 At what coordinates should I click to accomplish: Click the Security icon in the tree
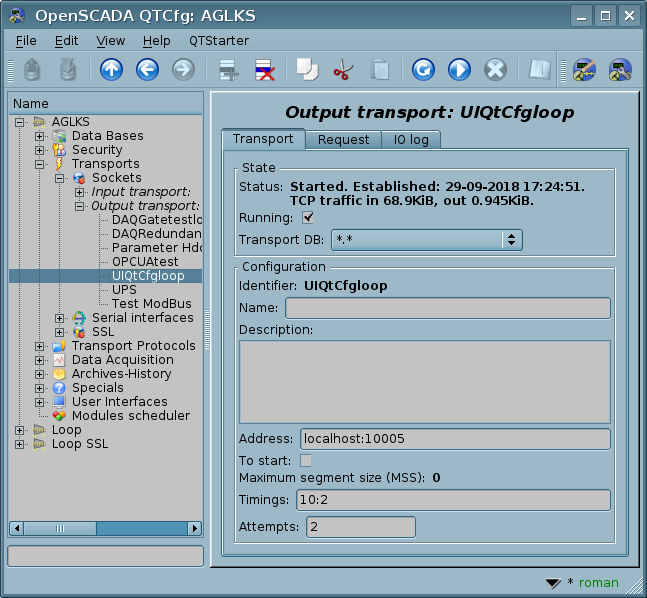[x=59, y=150]
